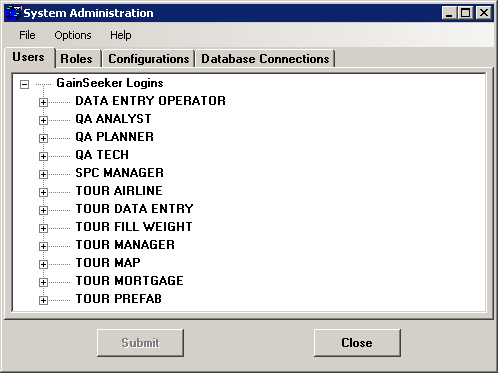Screen dimensions: 498x373
Task: Select the TOUR FILL WEIGHT tree item
Action: click(x=134, y=227)
